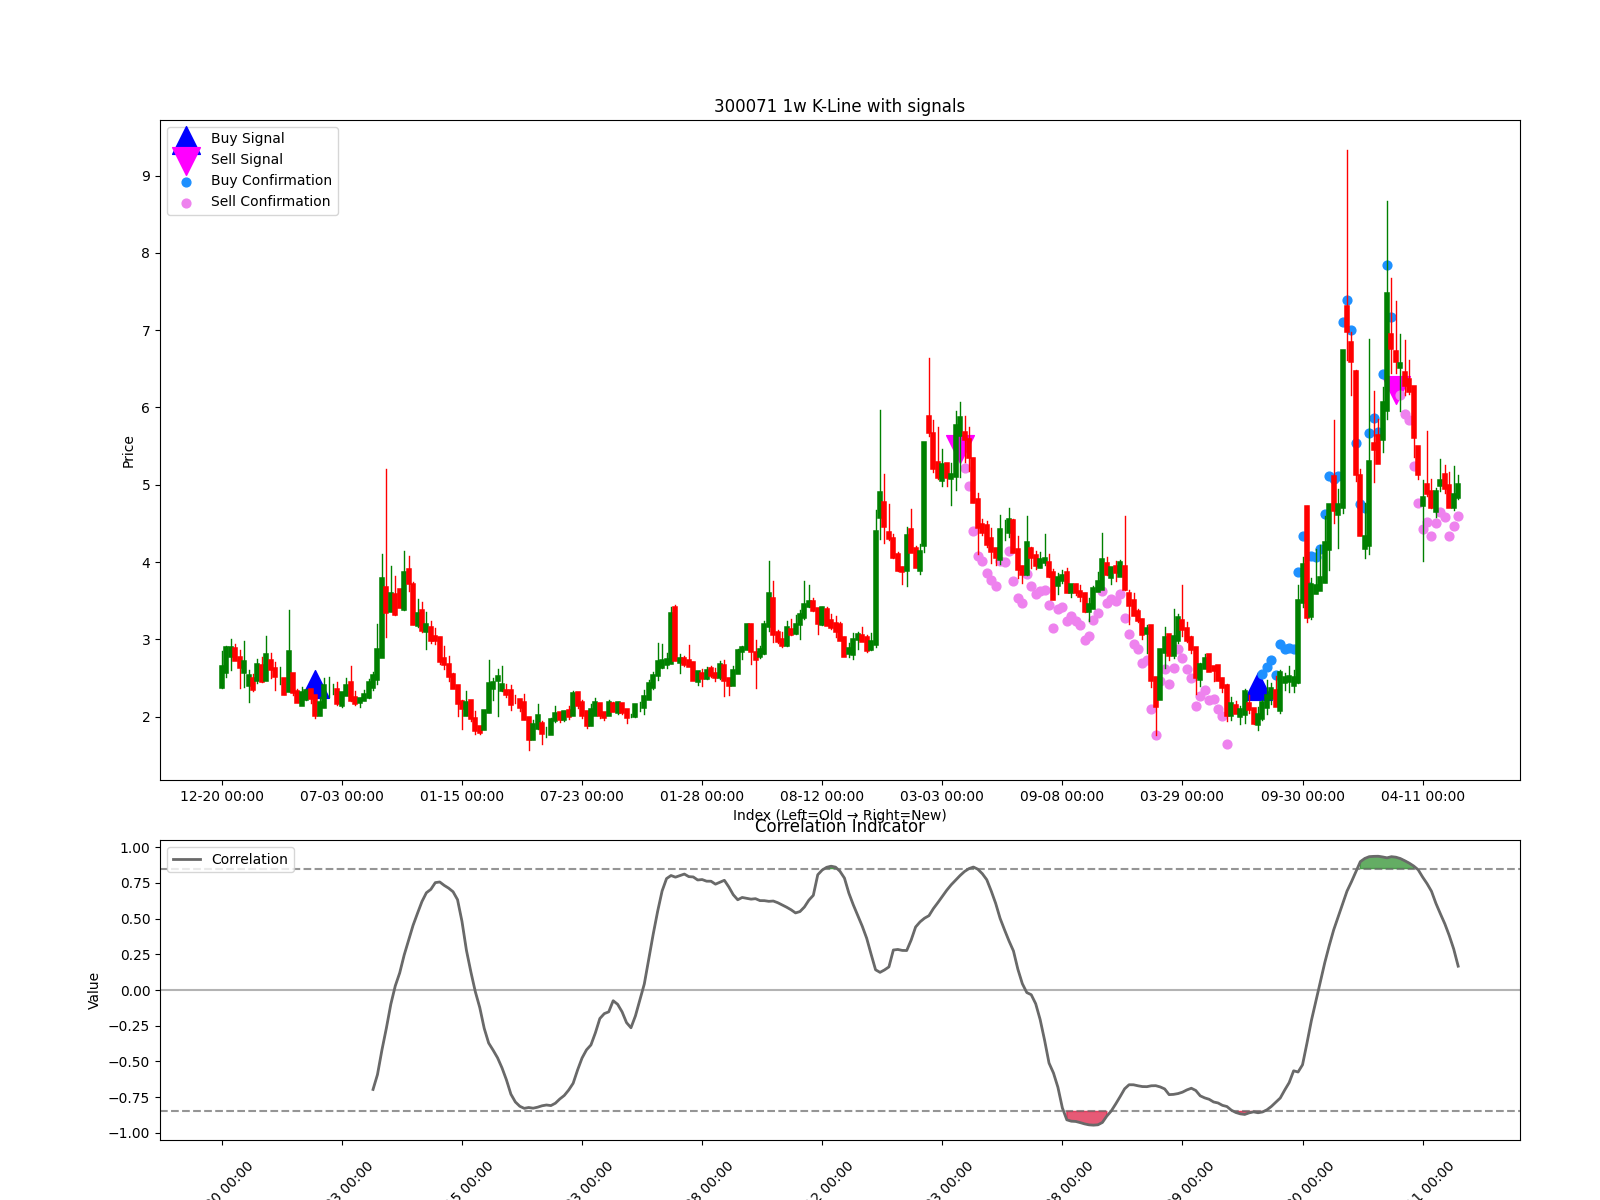Click correlation tick label '0.00'

click(x=135, y=991)
